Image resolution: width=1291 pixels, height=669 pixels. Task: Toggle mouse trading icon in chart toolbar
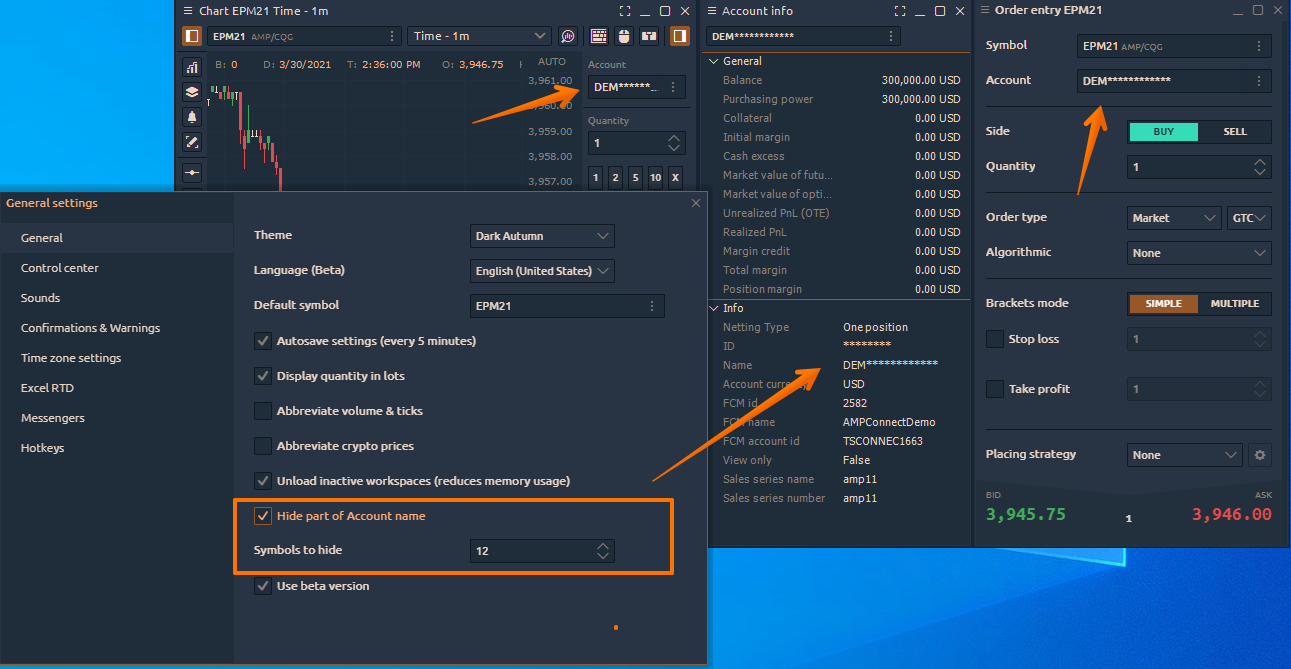624,36
